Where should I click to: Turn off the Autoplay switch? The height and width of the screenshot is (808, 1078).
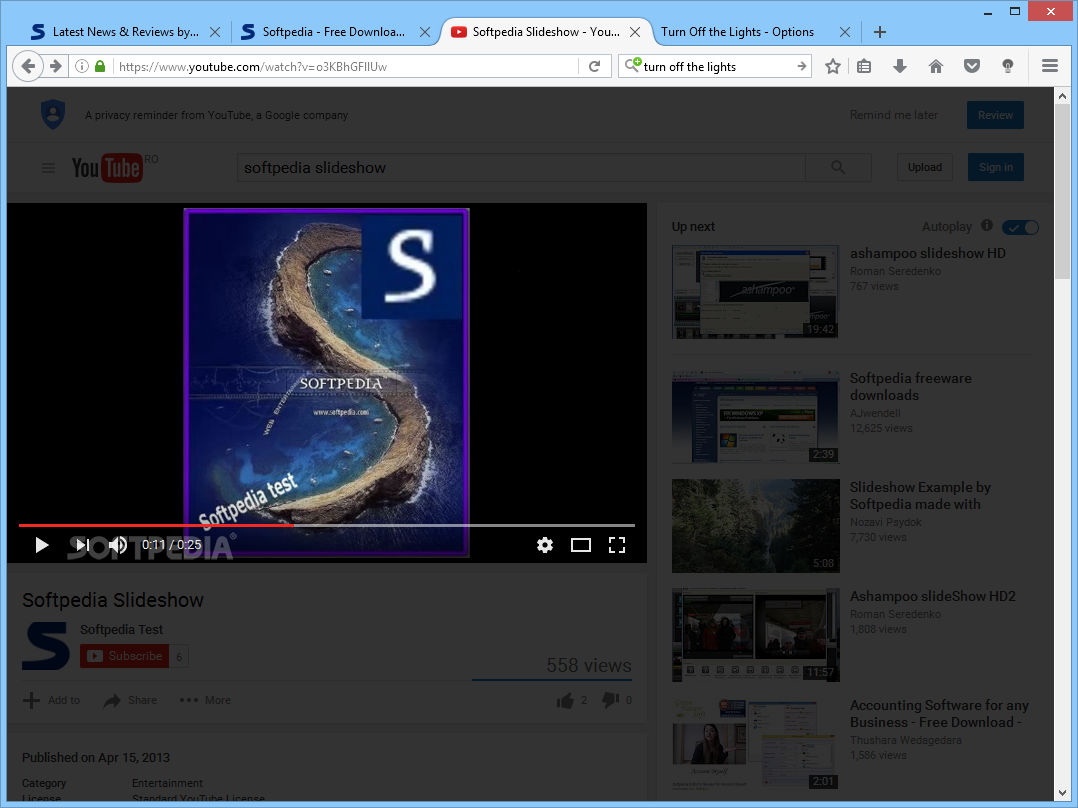click(1020, 227)
